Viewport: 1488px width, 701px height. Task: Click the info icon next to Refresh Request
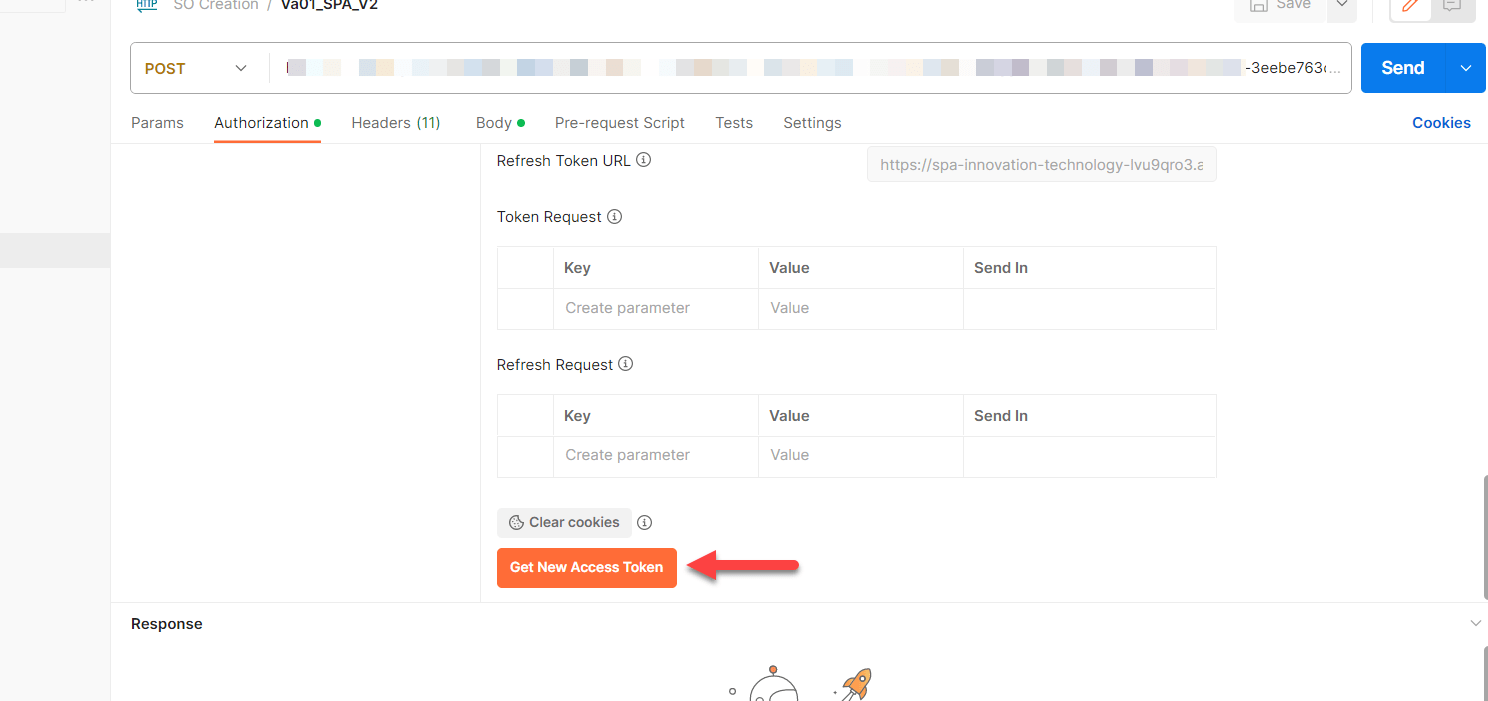tap(625, 364)
